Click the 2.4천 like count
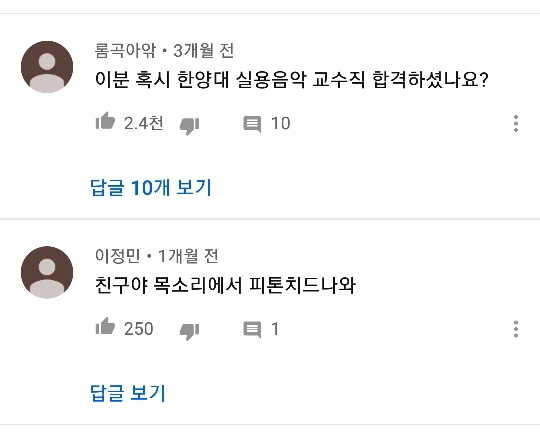This screenshot has width=540, height=442. 144,123
